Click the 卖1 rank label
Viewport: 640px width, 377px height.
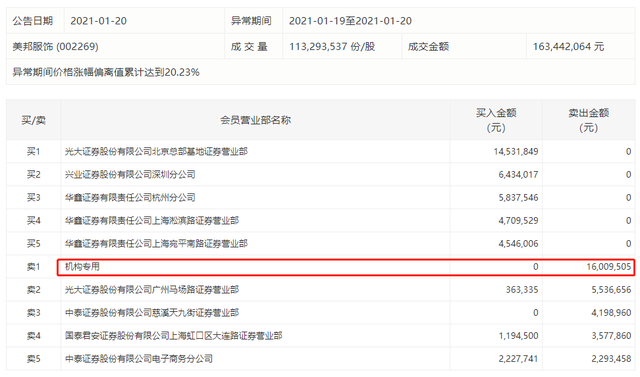[x=33, y=266]
